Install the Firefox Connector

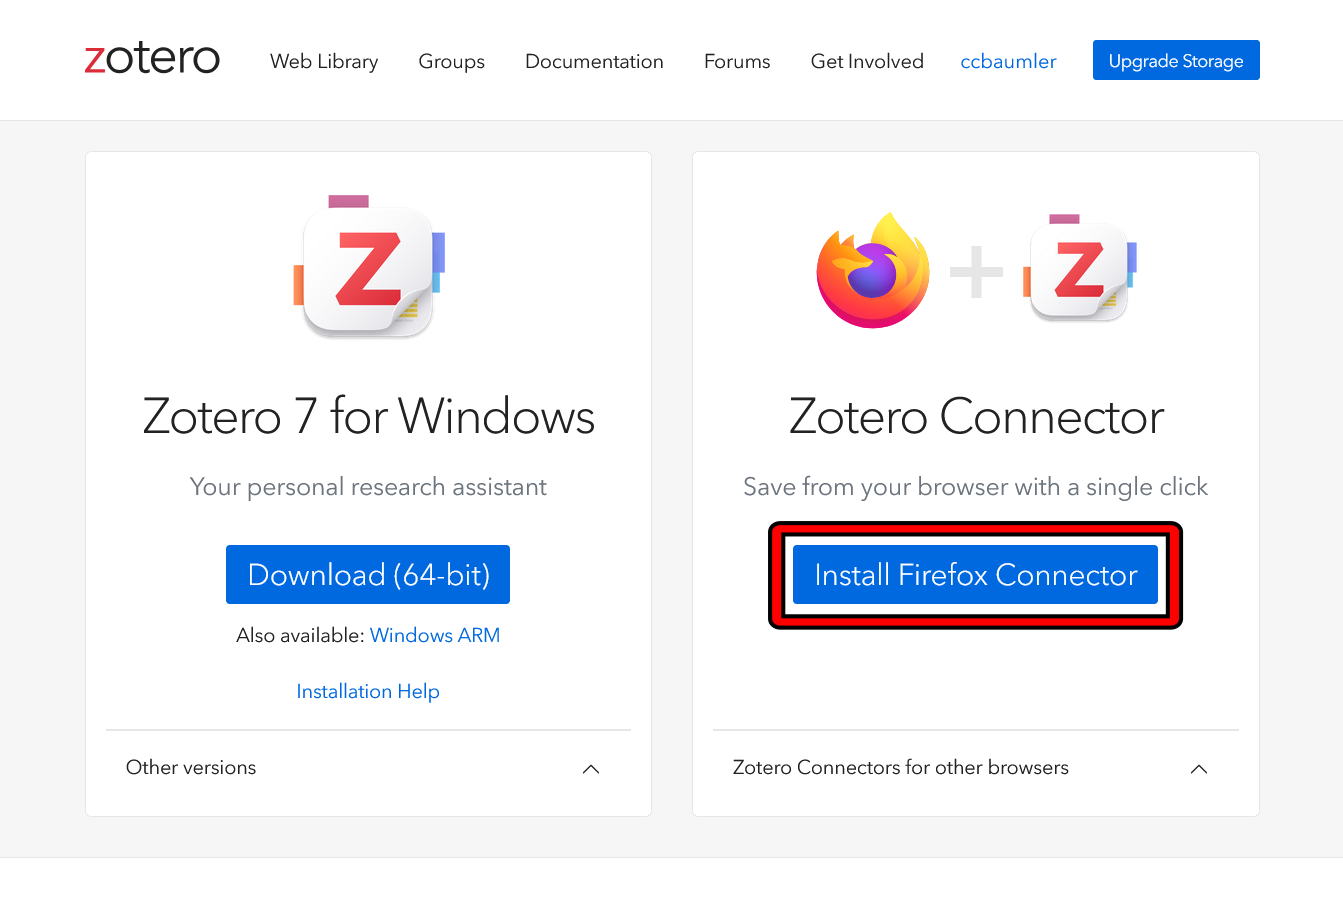click(x=975, y=575)
